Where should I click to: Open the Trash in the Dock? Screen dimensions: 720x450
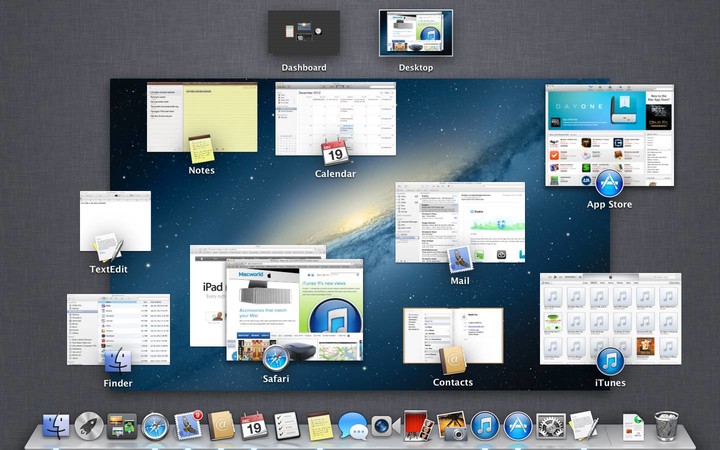667,427
